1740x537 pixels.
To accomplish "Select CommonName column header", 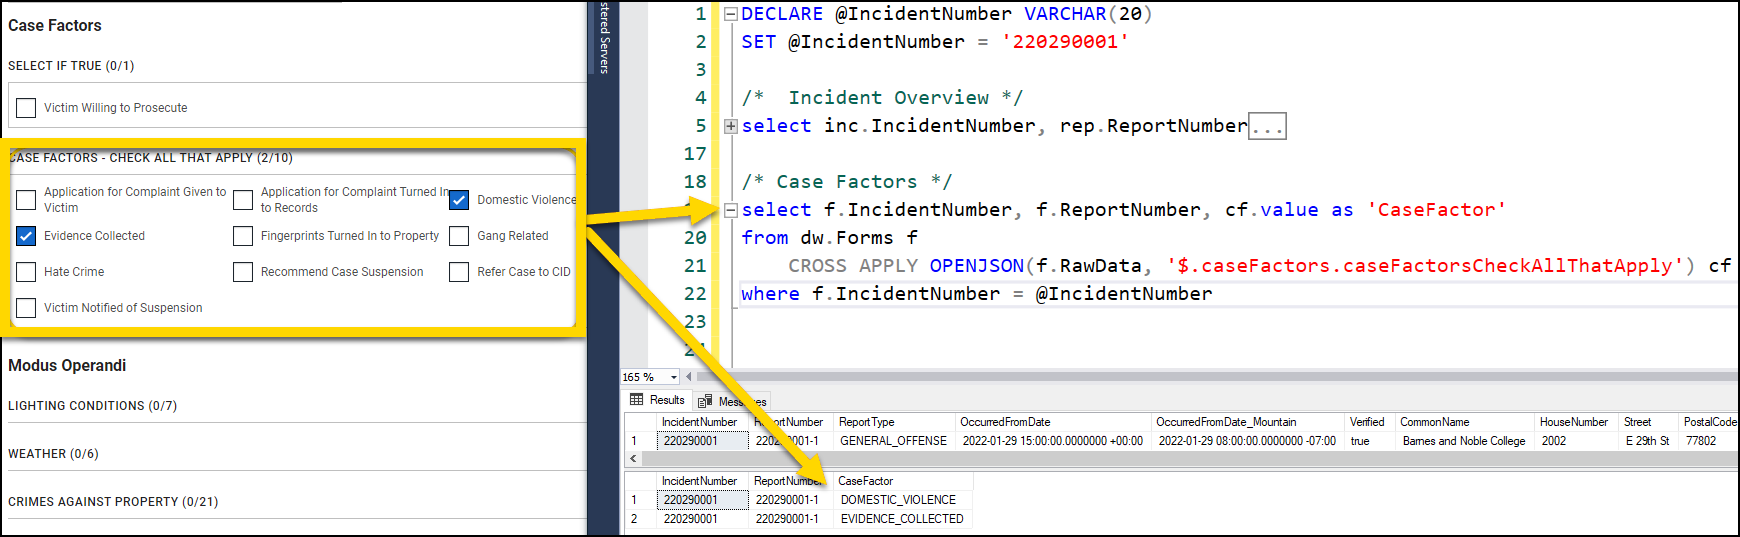I will click(x=1465, y=422).
